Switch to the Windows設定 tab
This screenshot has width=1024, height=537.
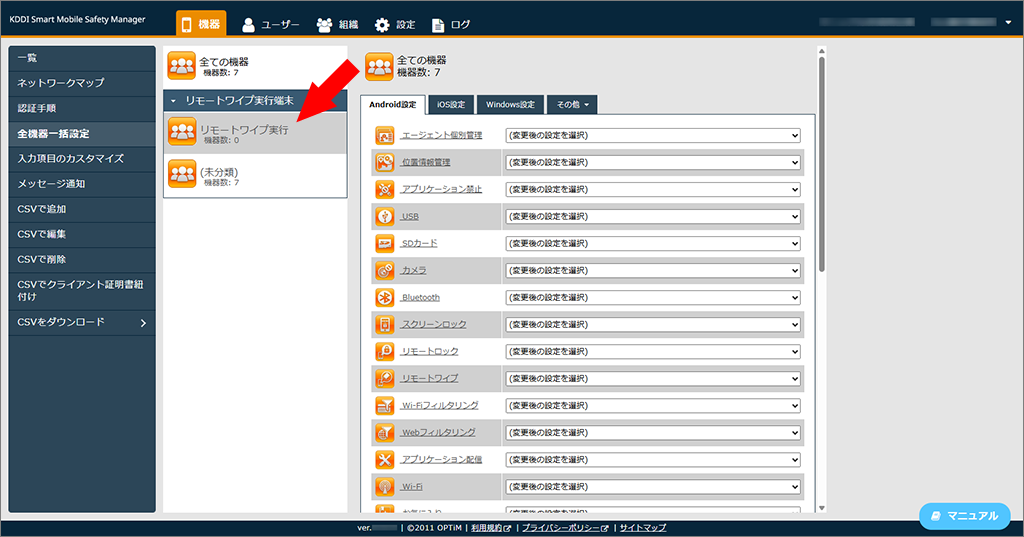pyautogui.click(x=510, y=105)
